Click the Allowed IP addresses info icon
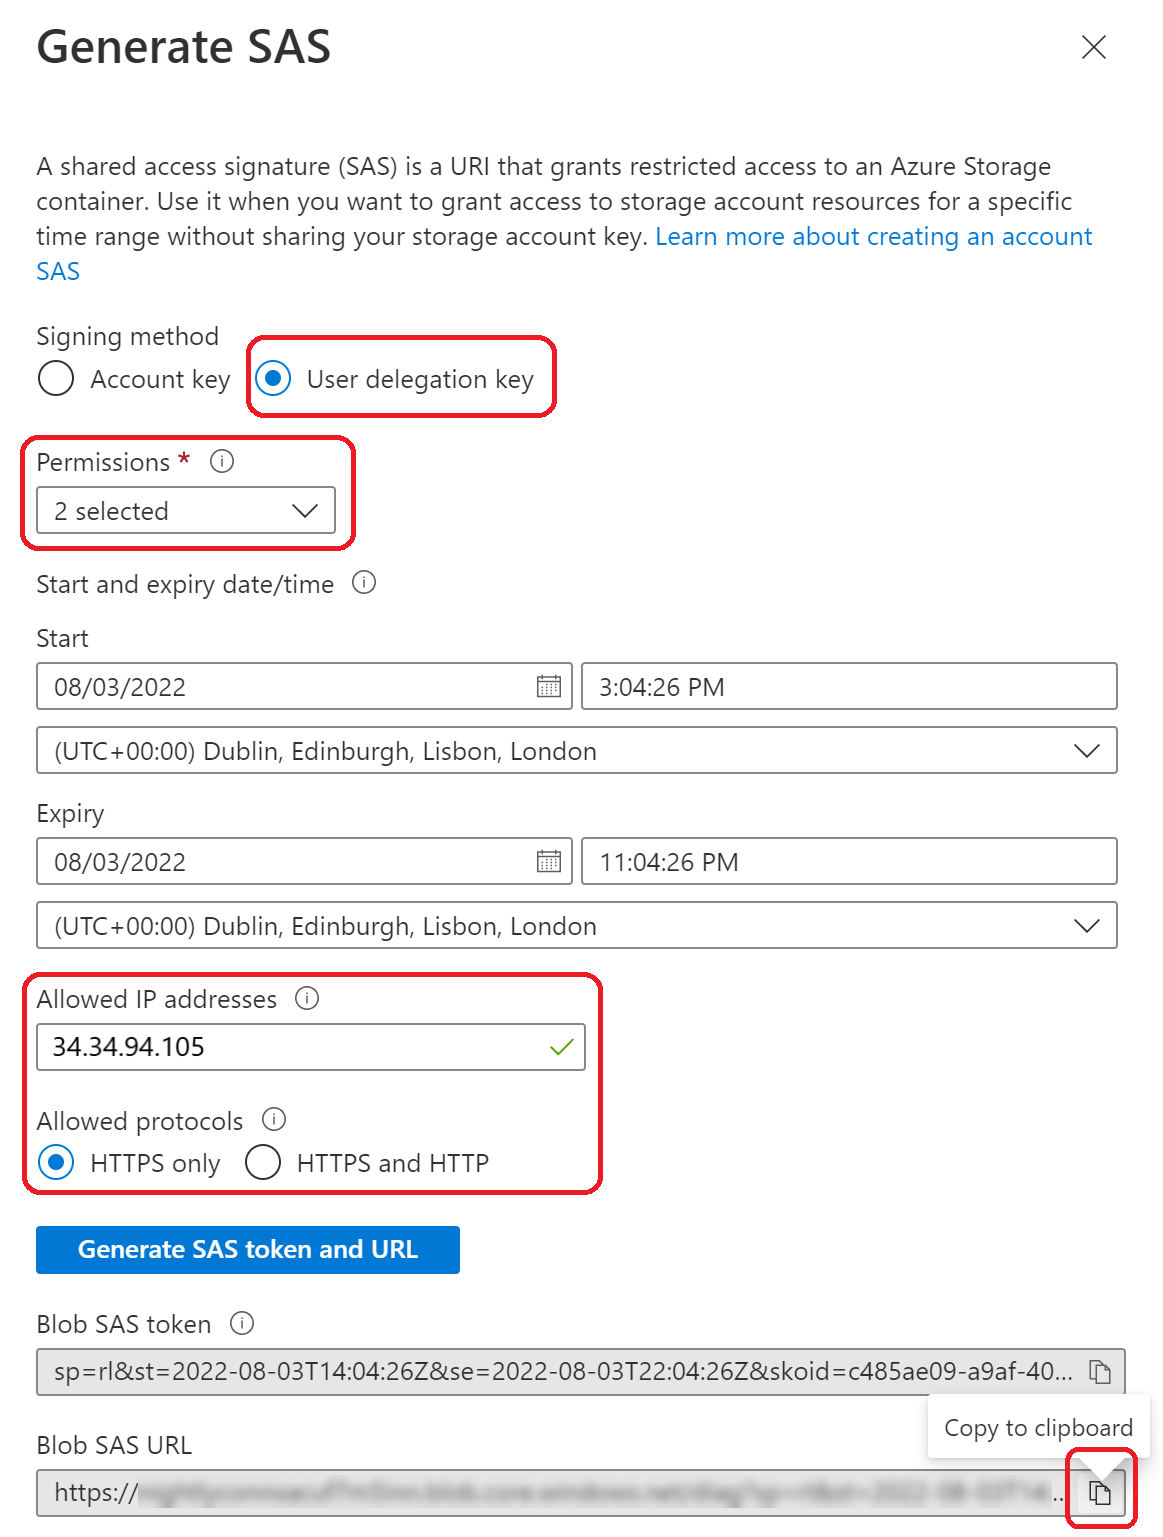Image resolution: width=1163 pixels, height=1537 pixels. pos(307,998)
